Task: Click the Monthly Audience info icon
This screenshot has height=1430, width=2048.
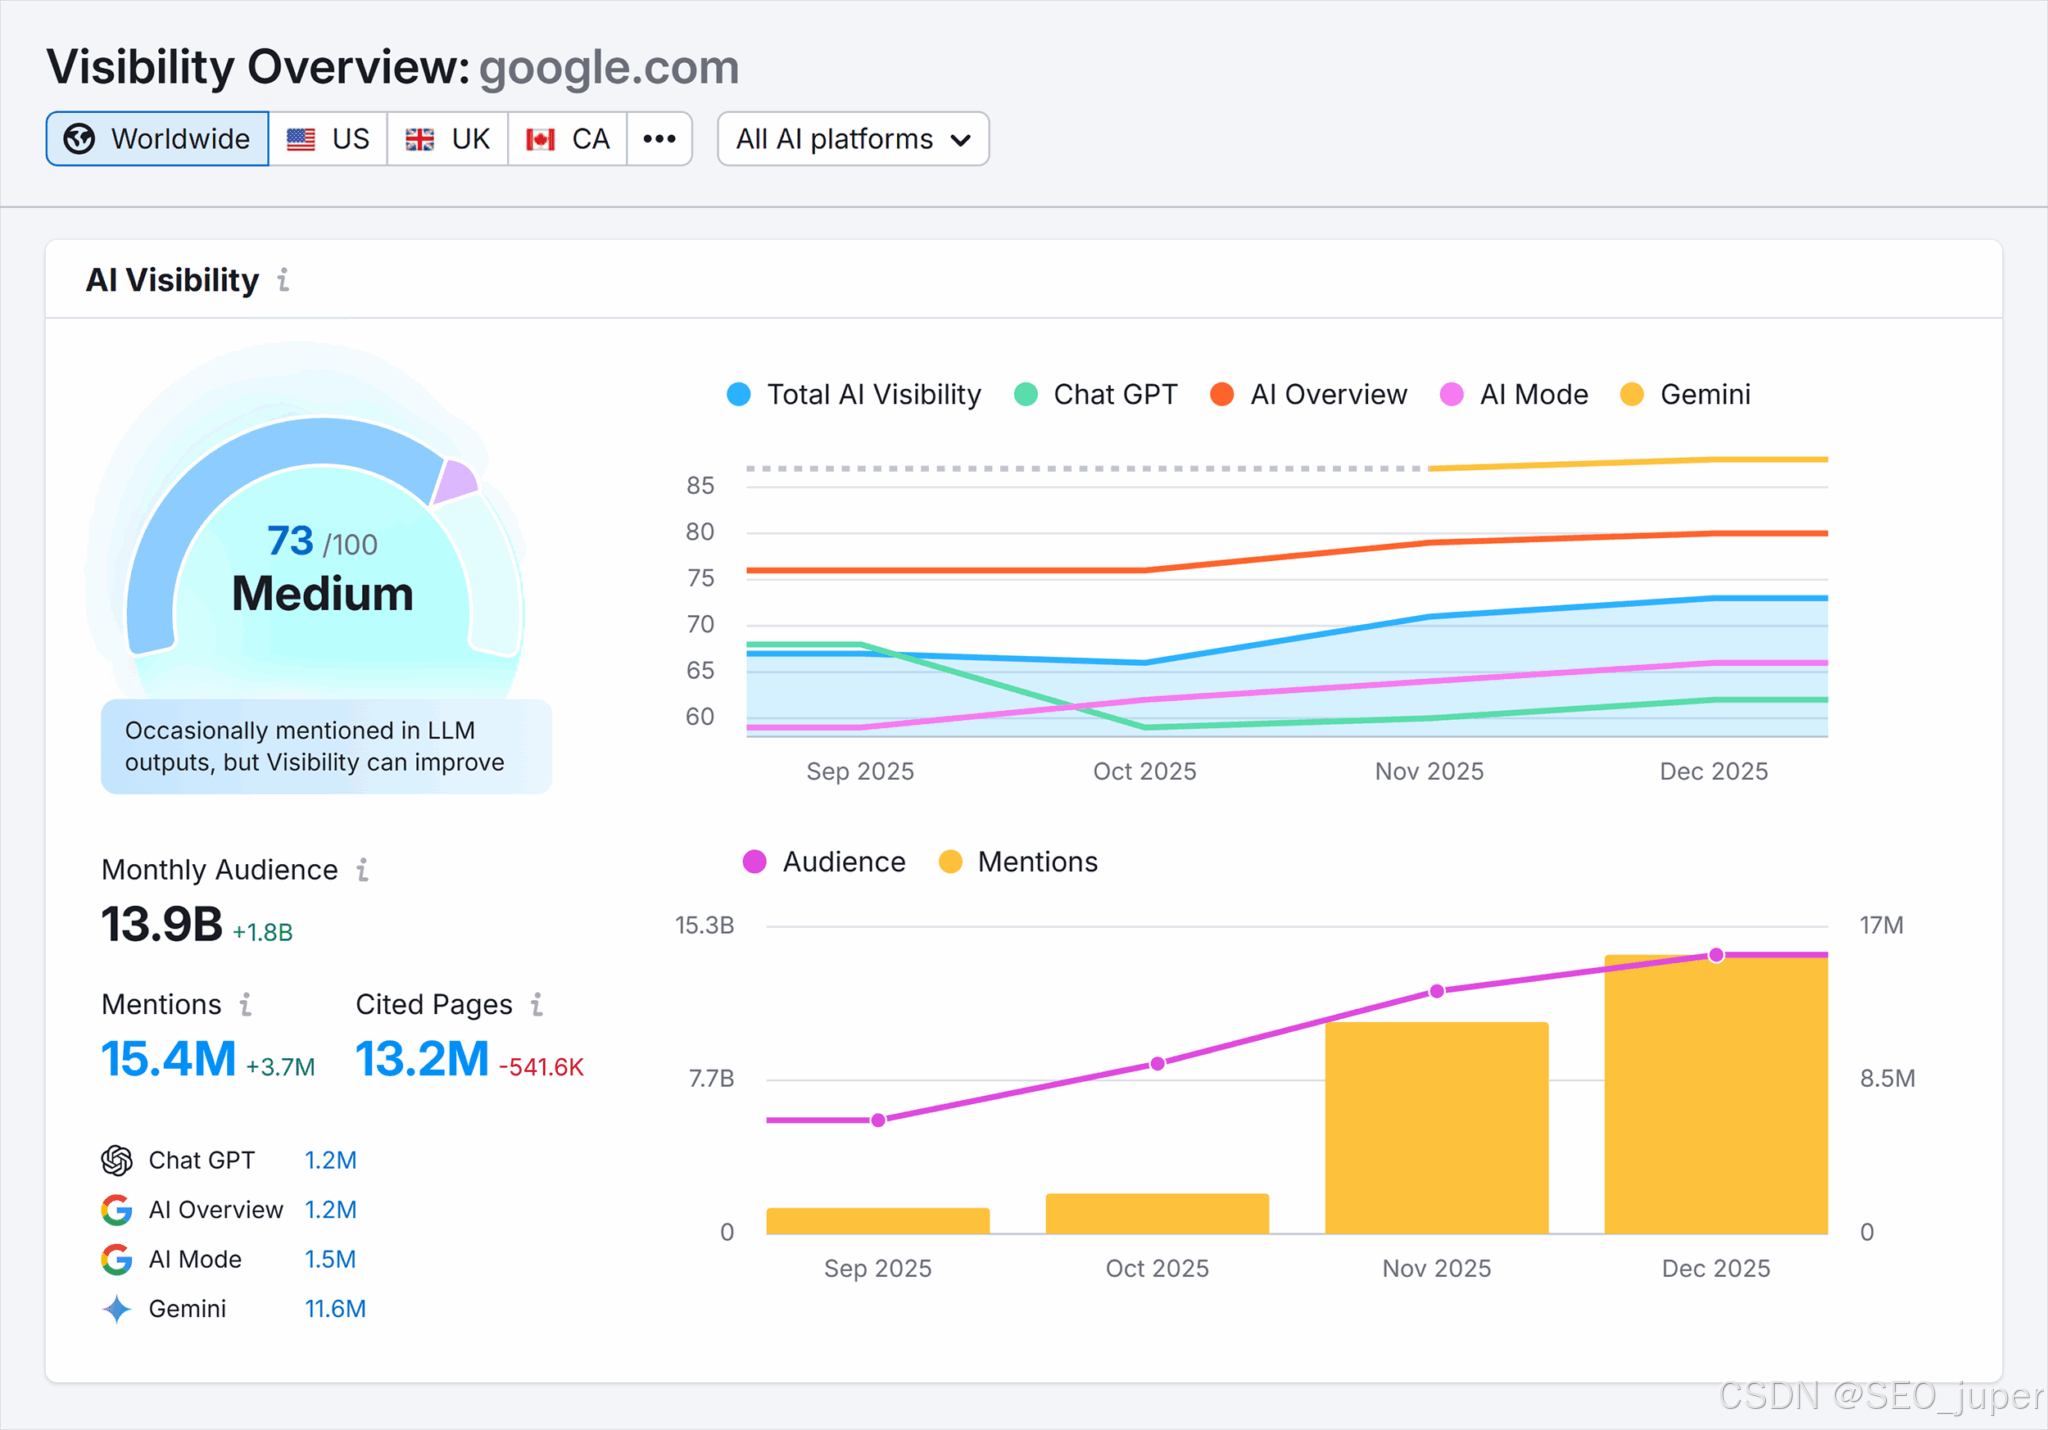Action: (363, 870)
